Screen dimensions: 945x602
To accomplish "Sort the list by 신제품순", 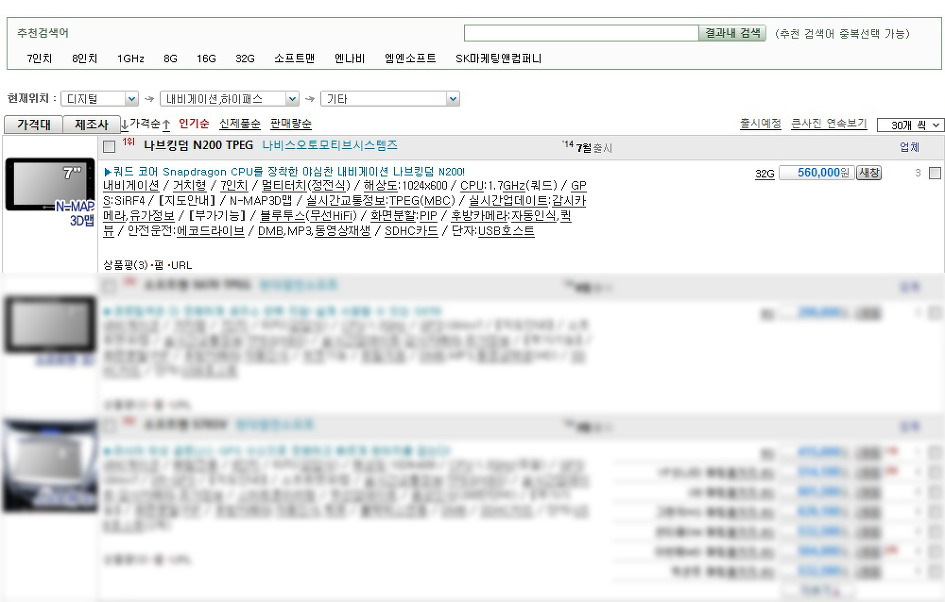I will click(240, 124).
